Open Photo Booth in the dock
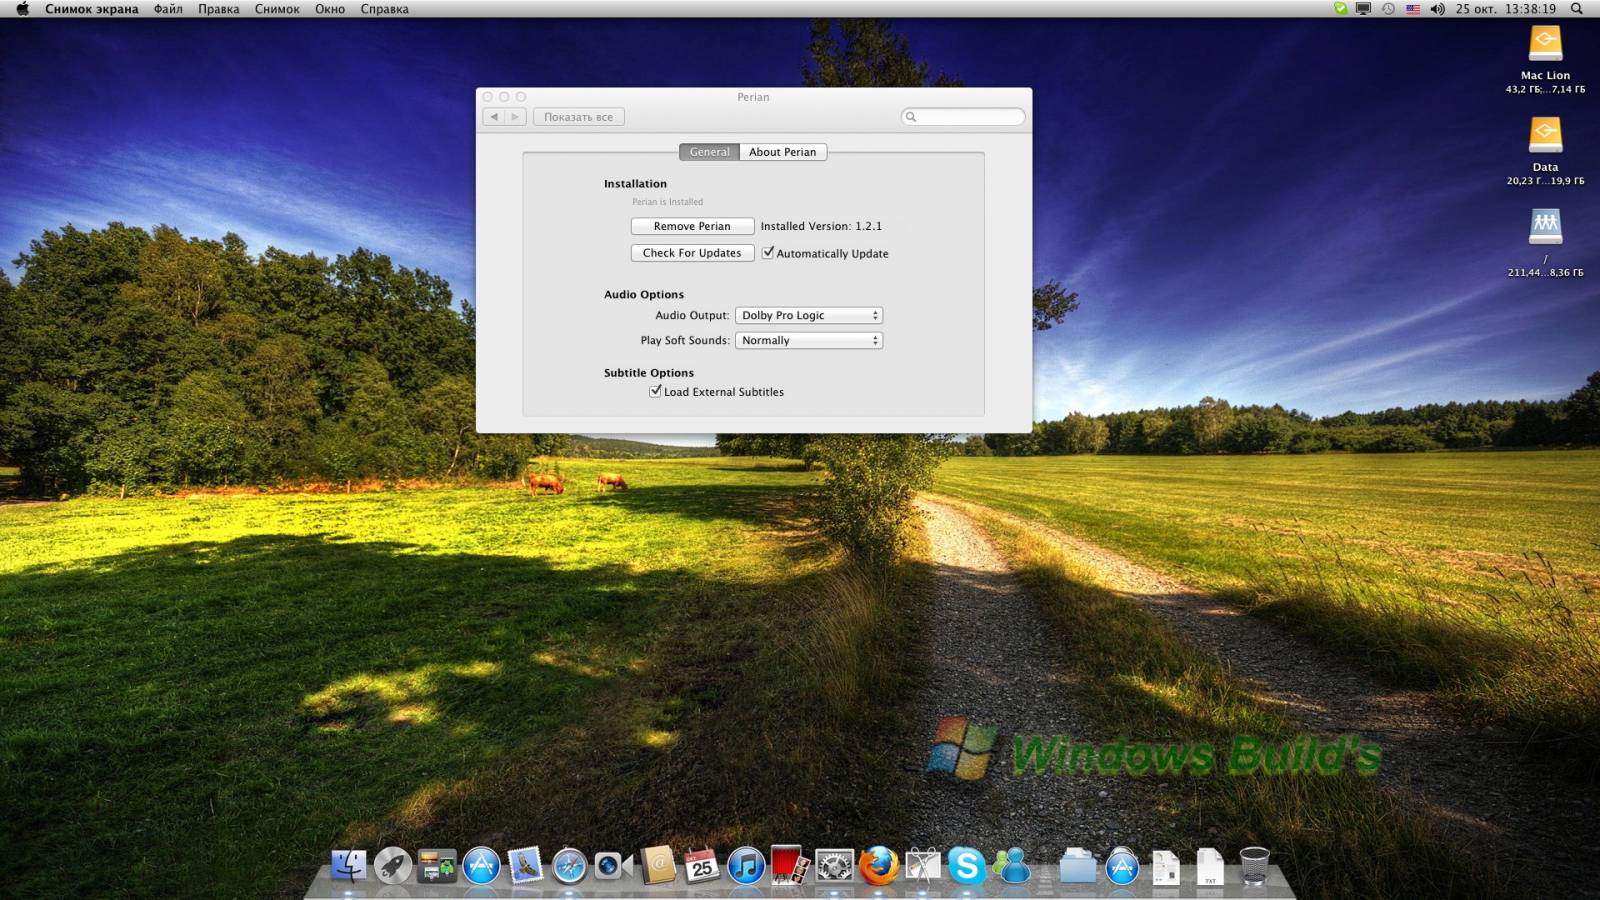This screenshot has width=1600, height=900. pos(790,866)
